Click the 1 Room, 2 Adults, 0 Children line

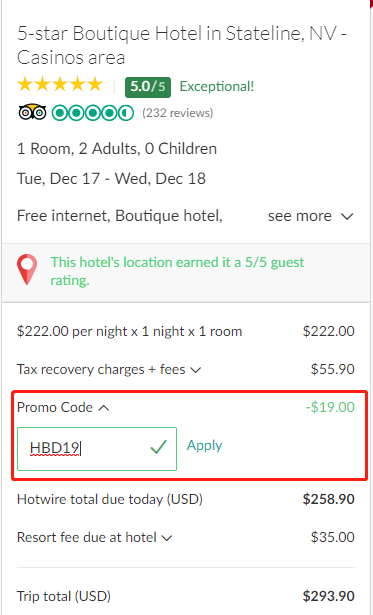(x=117, y=149)
